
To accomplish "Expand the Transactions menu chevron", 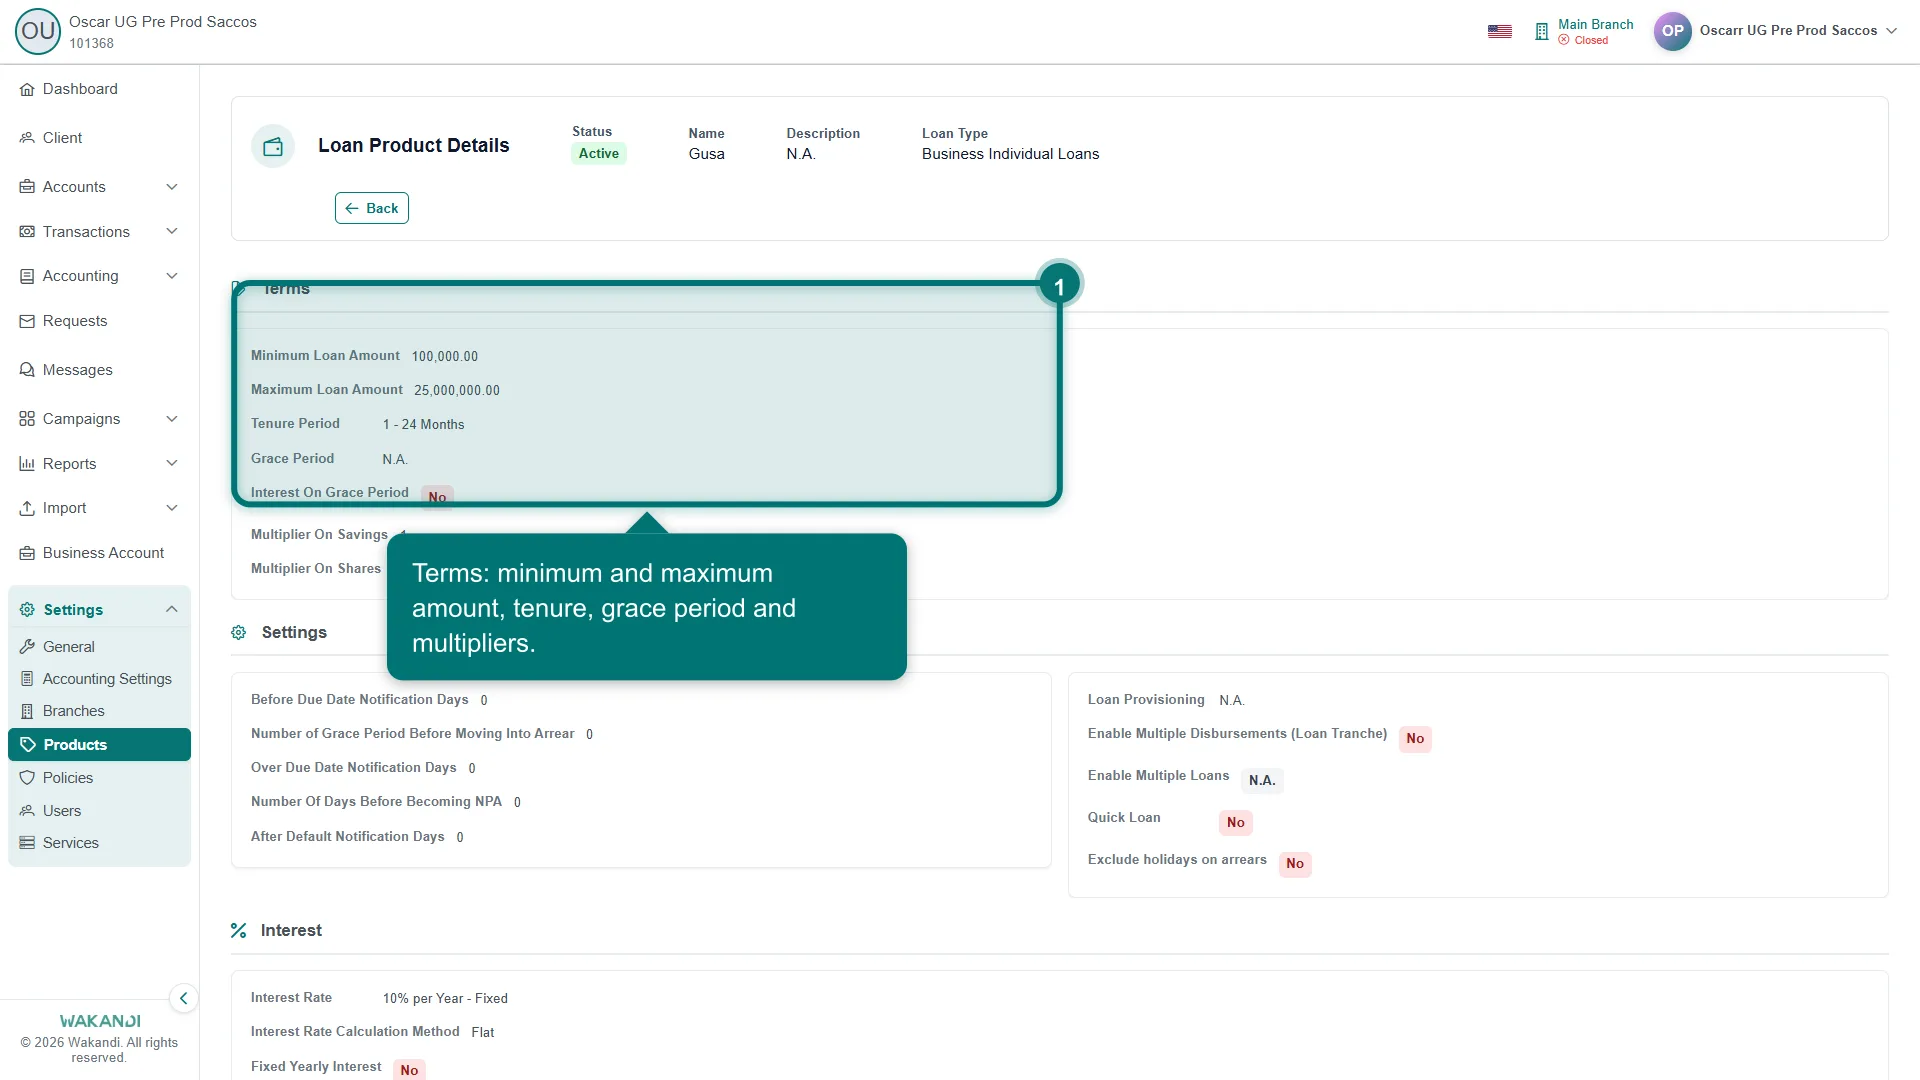I will [172, 232].
